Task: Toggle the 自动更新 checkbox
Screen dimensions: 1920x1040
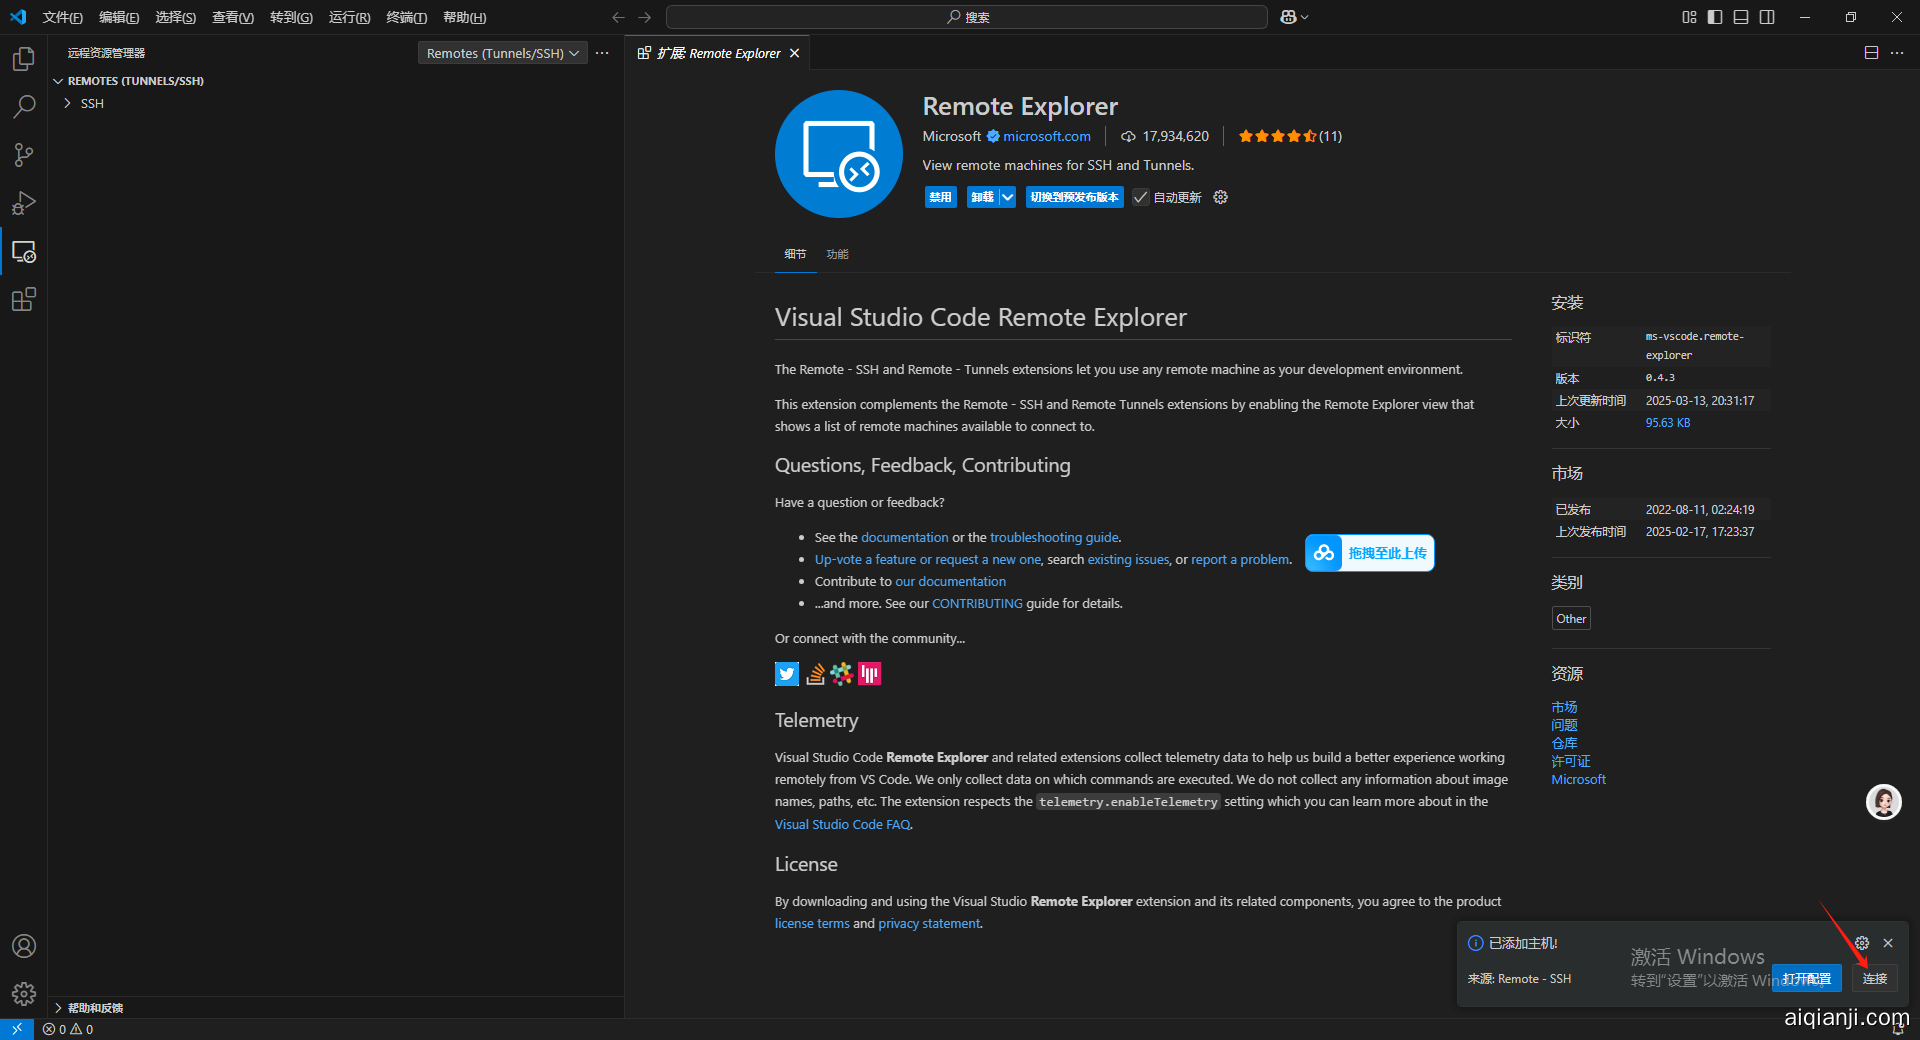Action: [x=1141, y=197]
